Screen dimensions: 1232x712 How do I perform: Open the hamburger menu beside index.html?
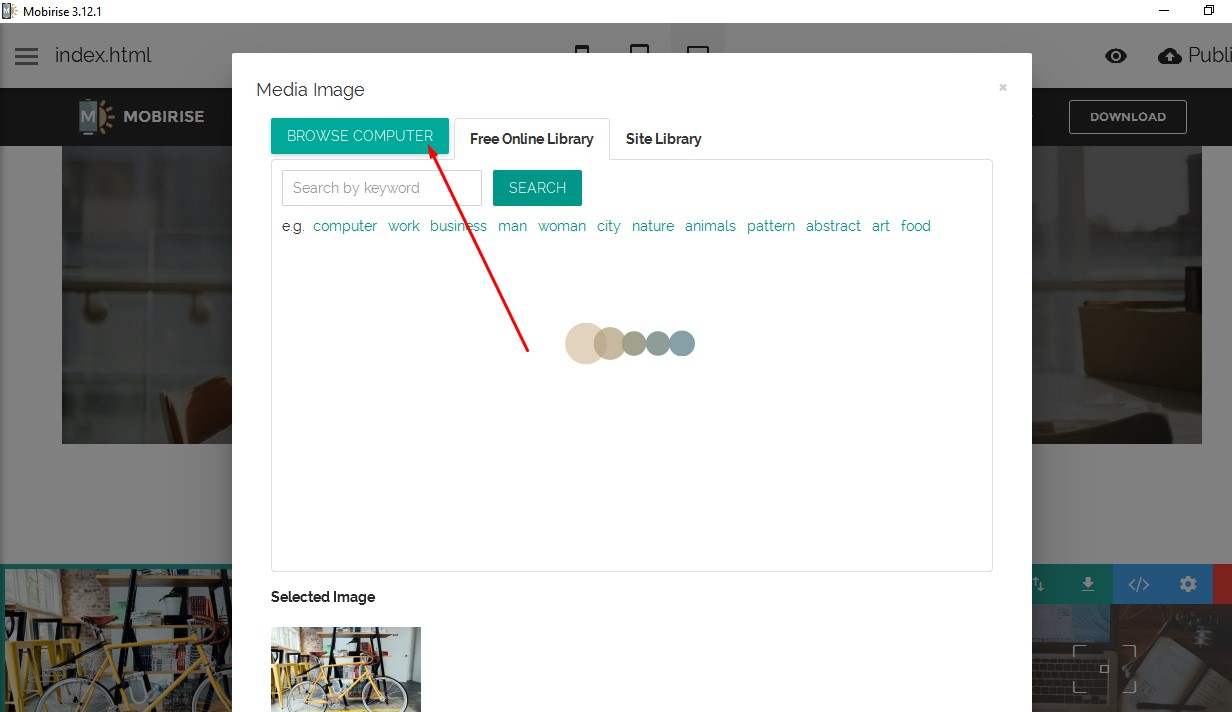(26, 56)
